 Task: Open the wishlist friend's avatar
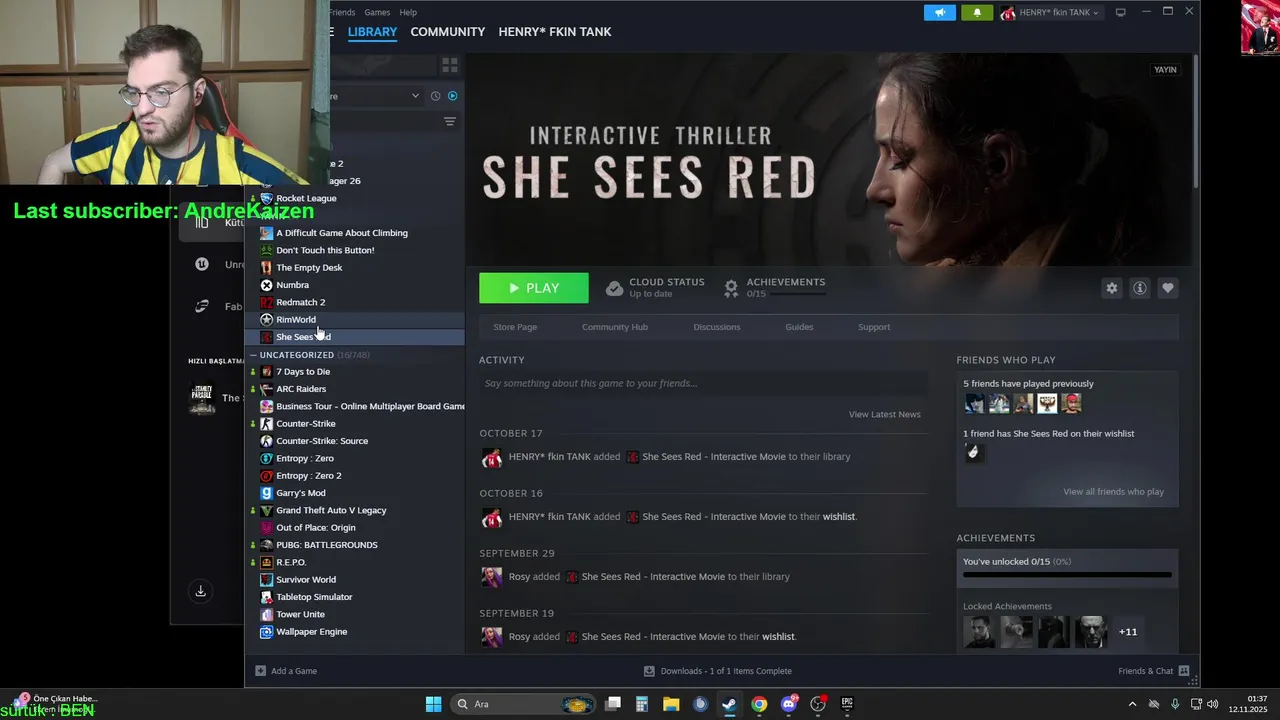click(x=973, y=453)
